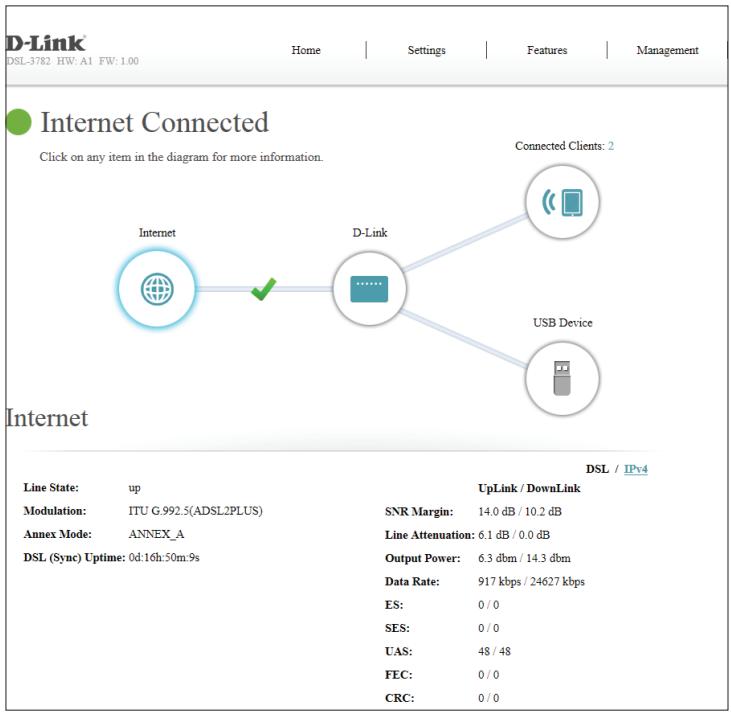Click the DSL Sync Uptime value

pos(164,557)
